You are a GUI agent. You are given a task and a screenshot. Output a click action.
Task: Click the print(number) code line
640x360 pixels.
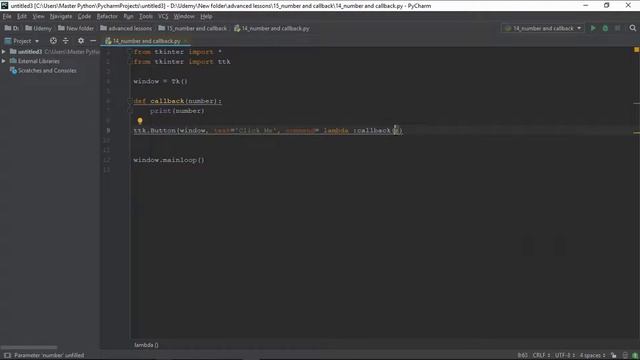click(177, 111)
